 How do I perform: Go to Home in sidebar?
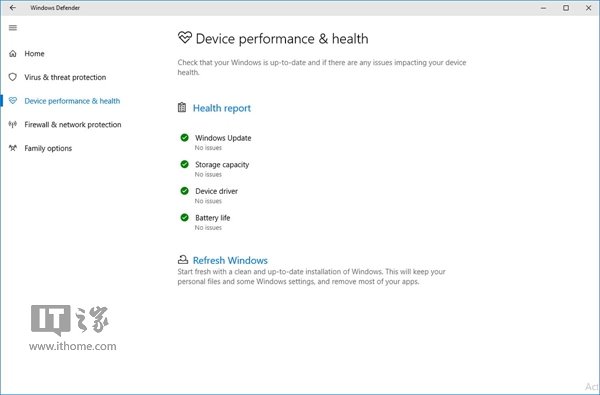(34, 54)
